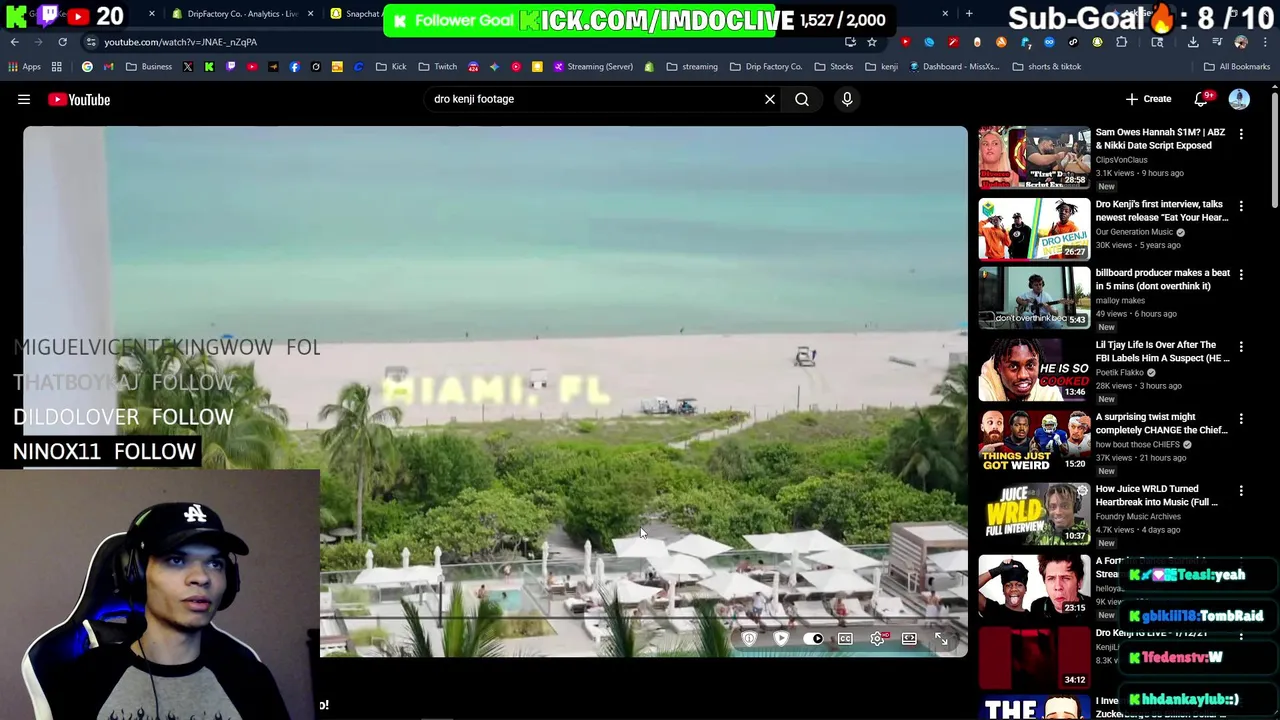Open All Bookmarks folder
The height and width of the screenshot is (720, 1280).
click(x=1237, y=67)
